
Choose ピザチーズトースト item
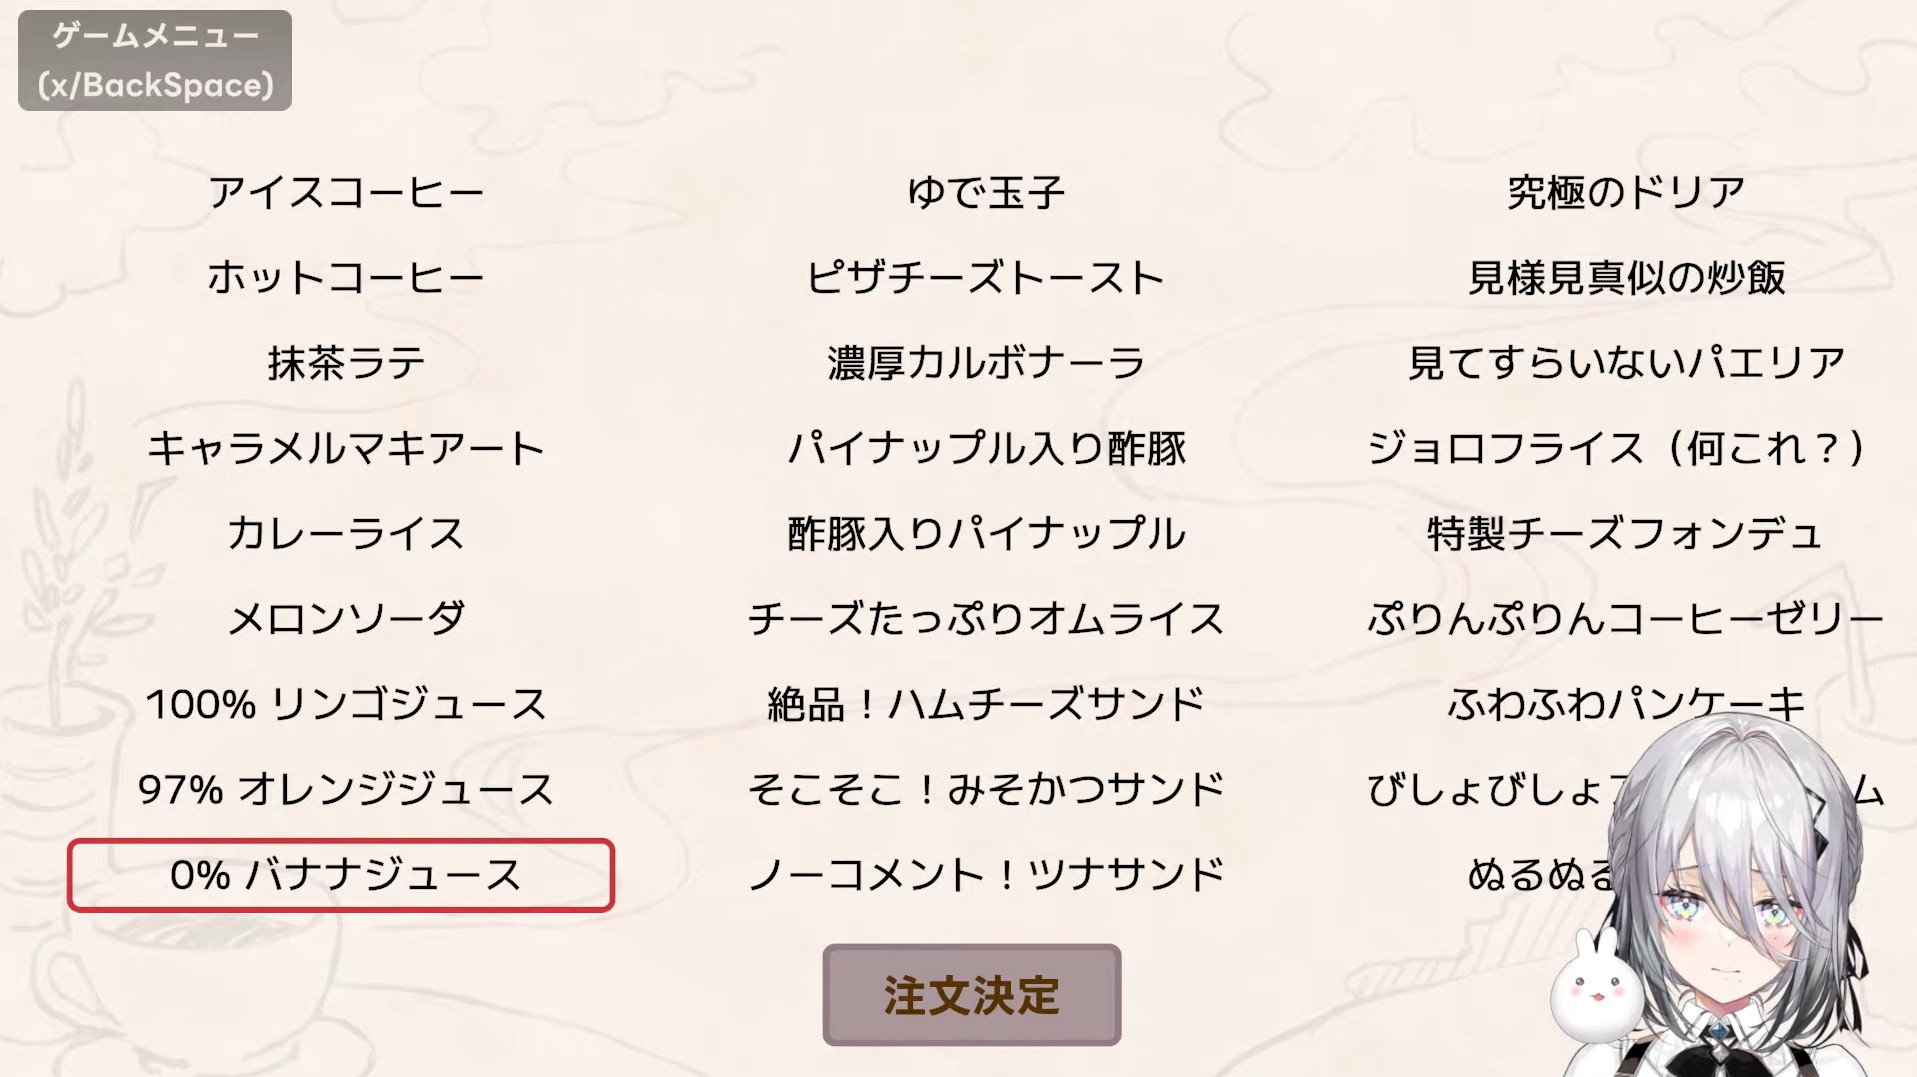(986, 277)
